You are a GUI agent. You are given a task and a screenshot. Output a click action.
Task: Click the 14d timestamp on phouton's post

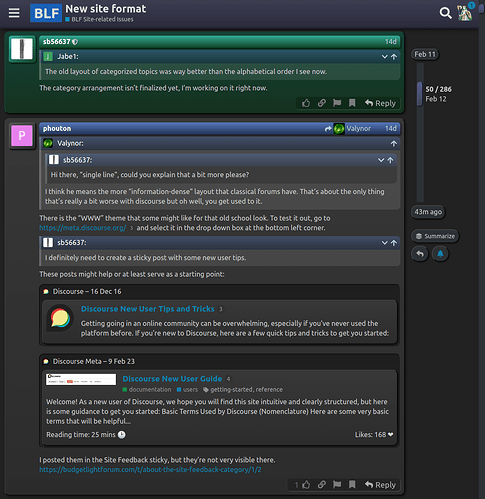tap(391, 128)
